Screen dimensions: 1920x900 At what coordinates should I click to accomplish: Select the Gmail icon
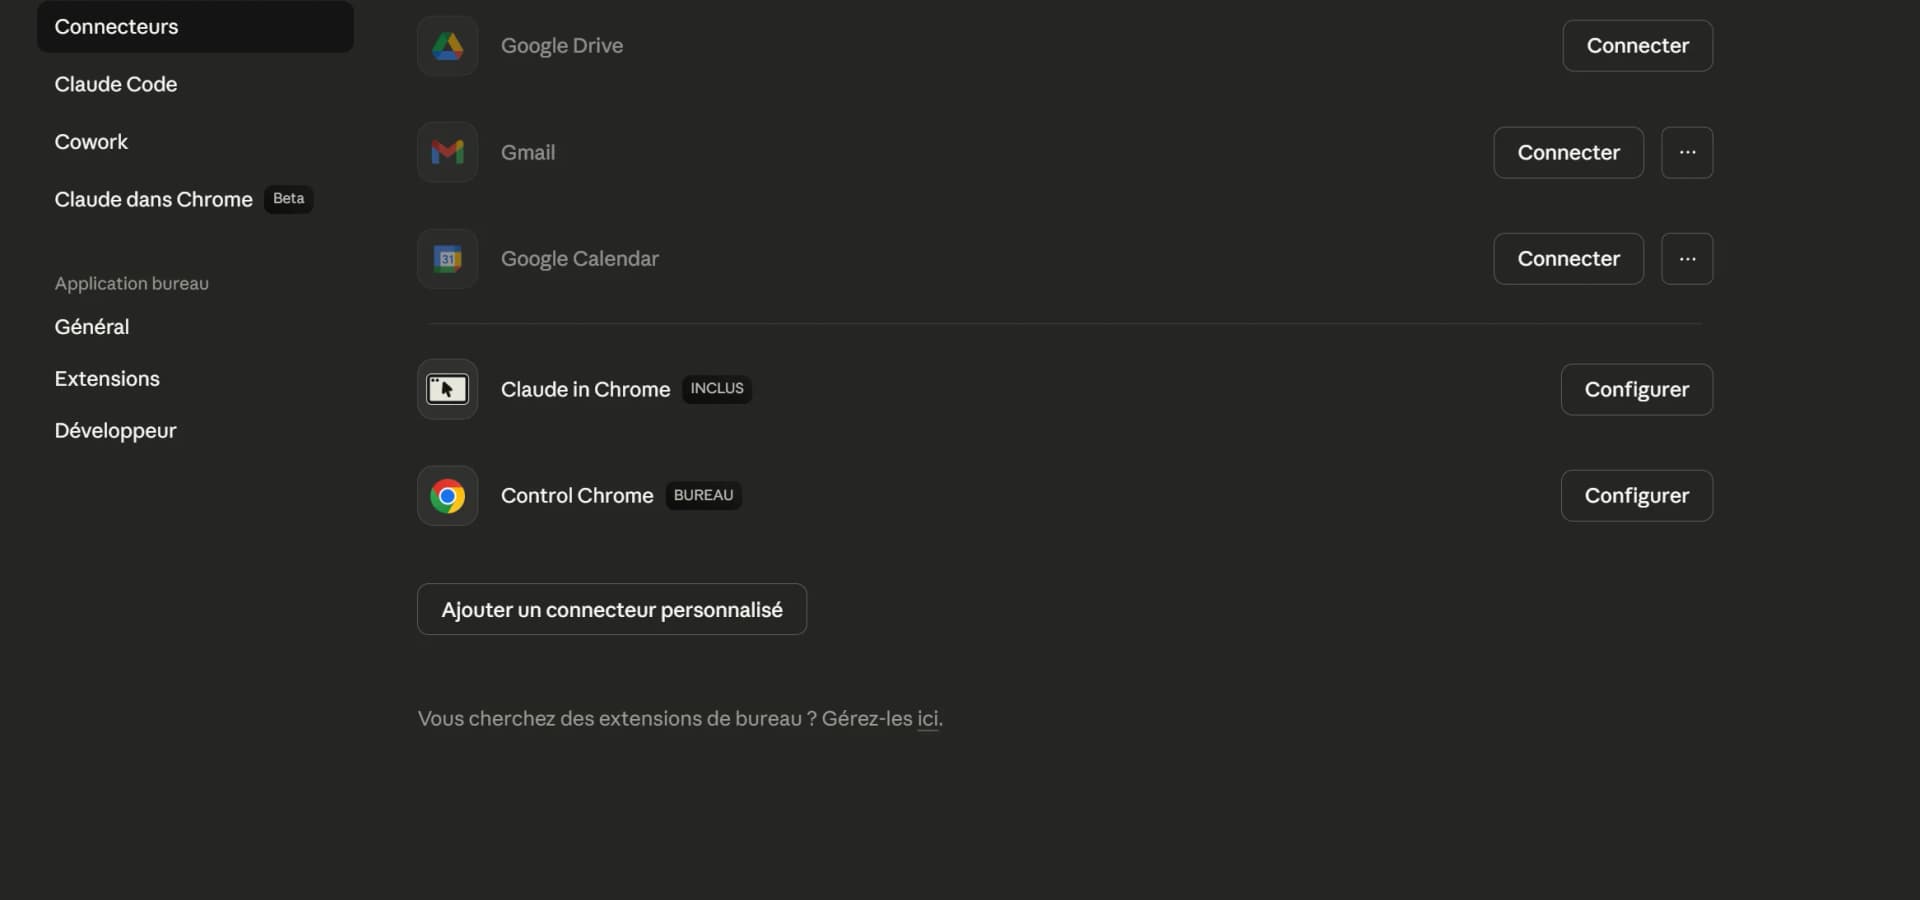(447, 152)
